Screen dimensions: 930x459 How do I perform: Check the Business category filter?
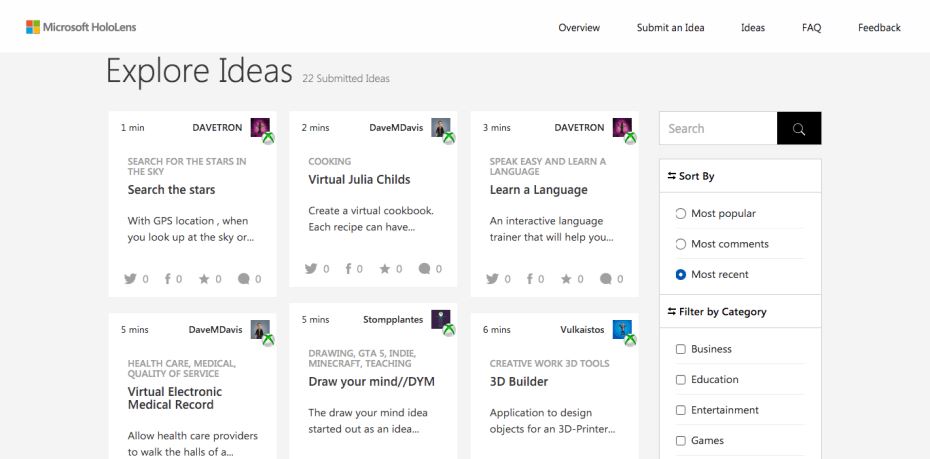[681, 349]
